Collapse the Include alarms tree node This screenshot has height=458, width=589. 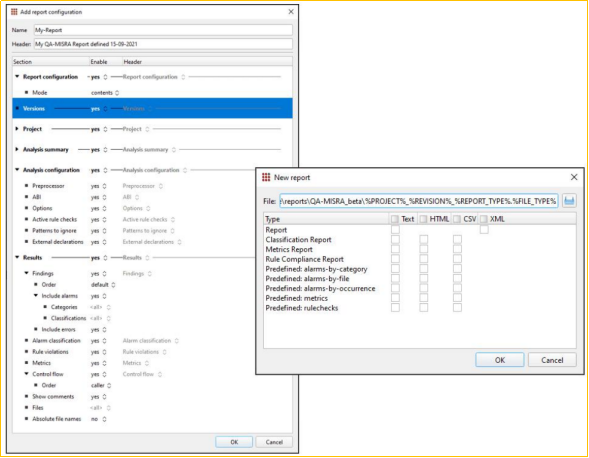click(36, 296)
